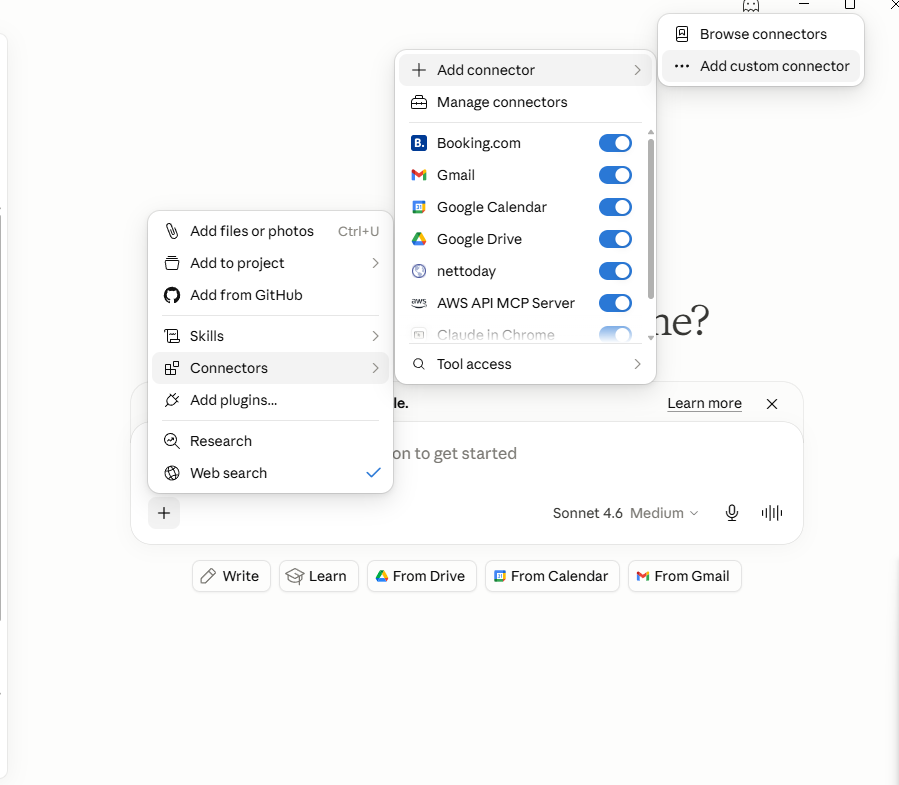Dismiss the banner with the X icon
This screenshot has height=785, width=899.
point(772,404)
